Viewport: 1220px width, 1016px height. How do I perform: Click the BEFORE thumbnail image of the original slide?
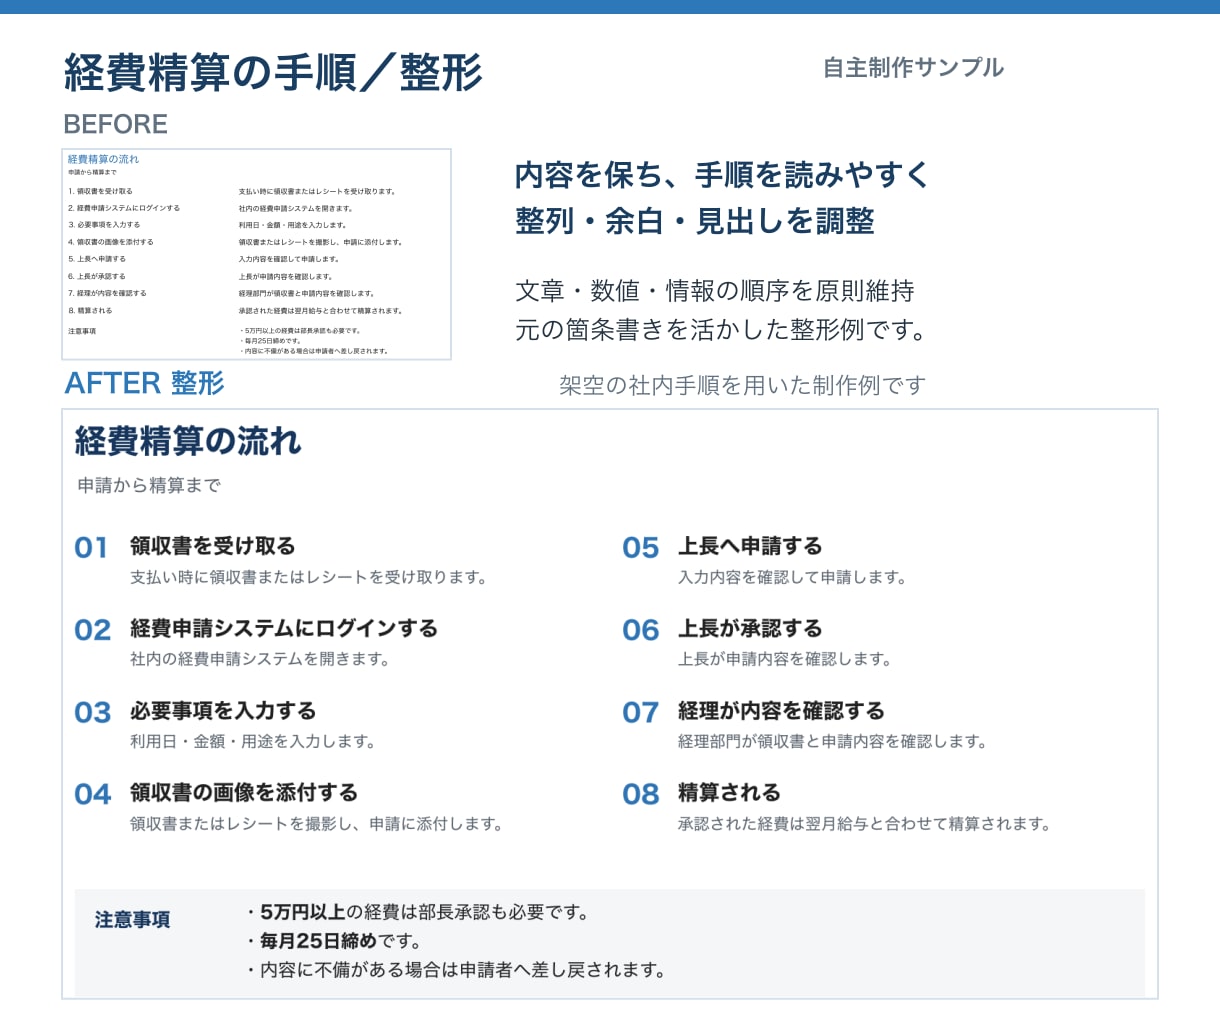coord(256,254)
